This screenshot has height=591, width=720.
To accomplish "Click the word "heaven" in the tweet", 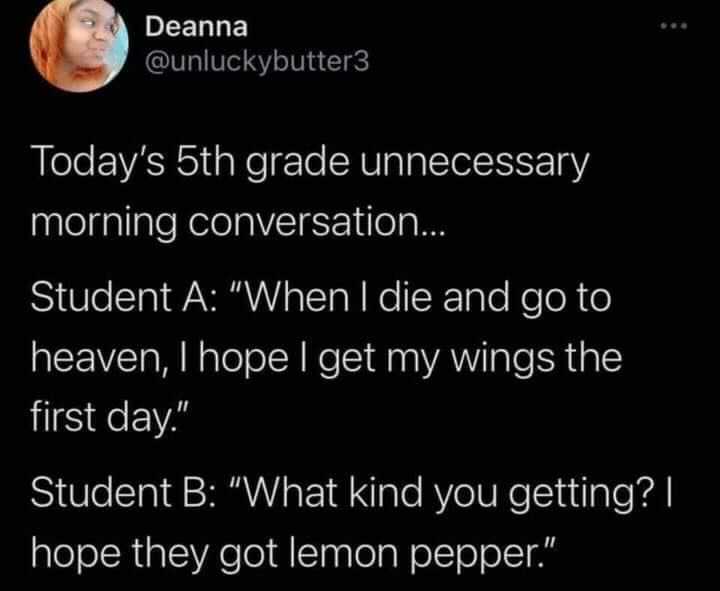I will (92, 357).
